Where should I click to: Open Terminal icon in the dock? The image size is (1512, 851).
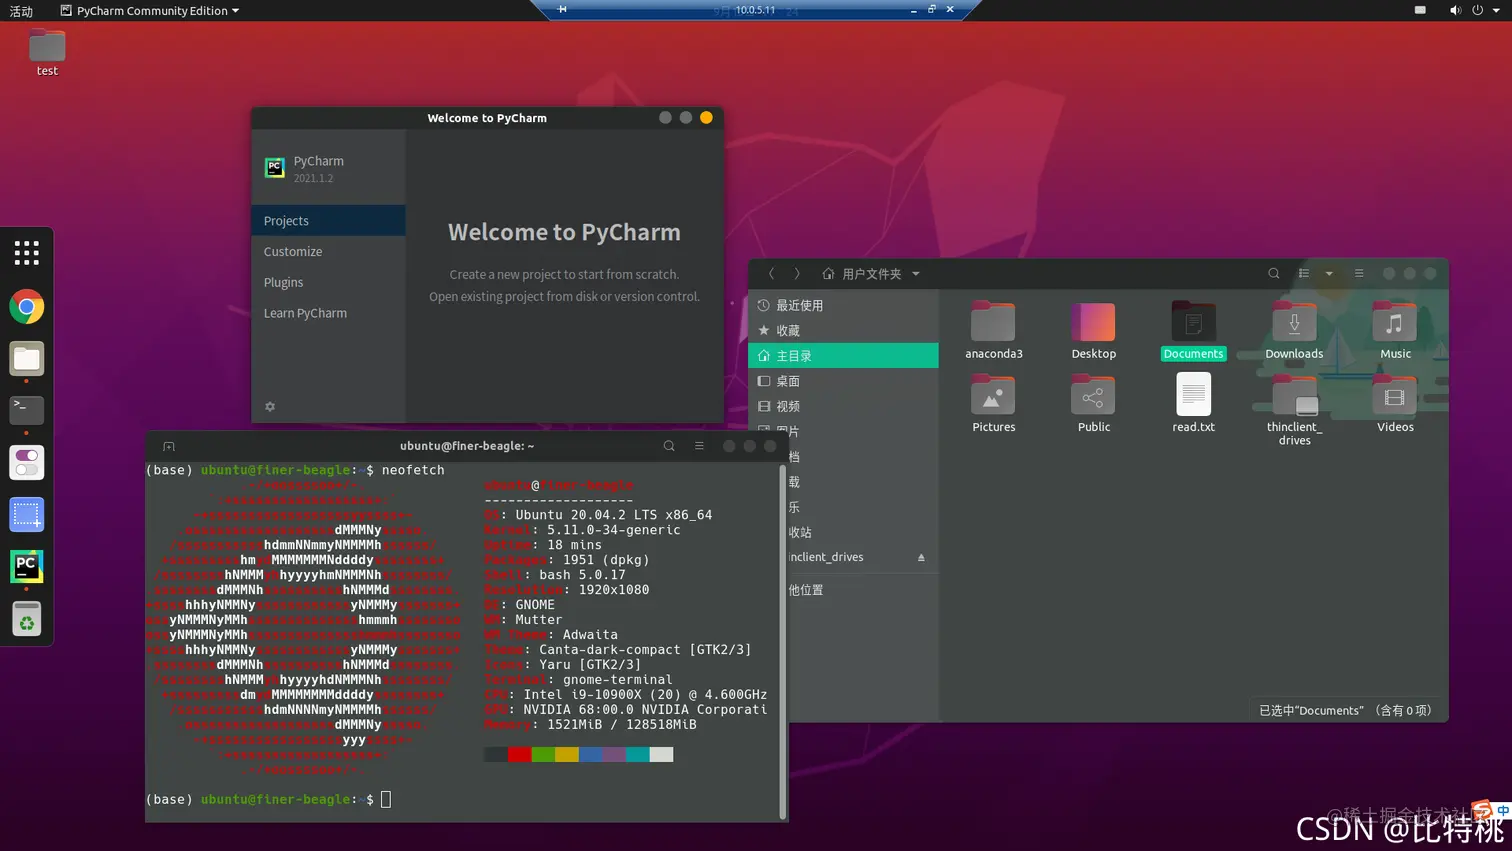27,410
